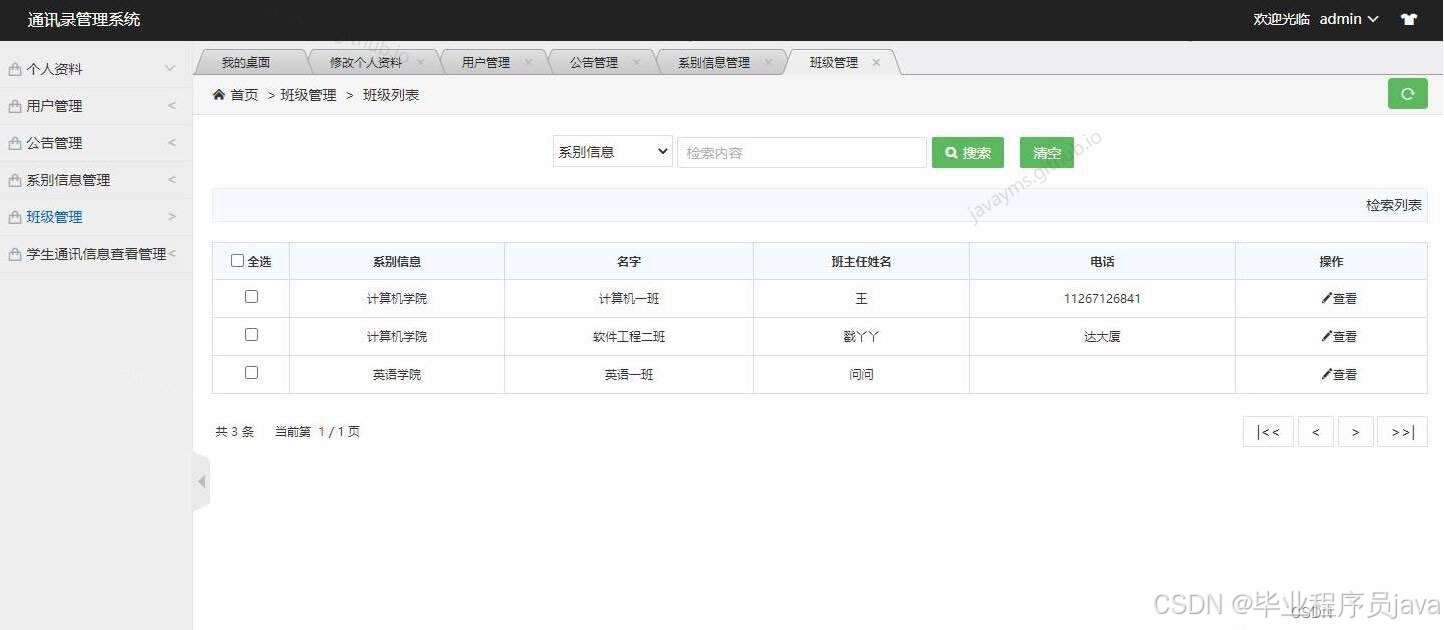Screen dimensions: 1444x630
Task: Click the shirt skin icon in header
Action: [x=1409, y=19]
